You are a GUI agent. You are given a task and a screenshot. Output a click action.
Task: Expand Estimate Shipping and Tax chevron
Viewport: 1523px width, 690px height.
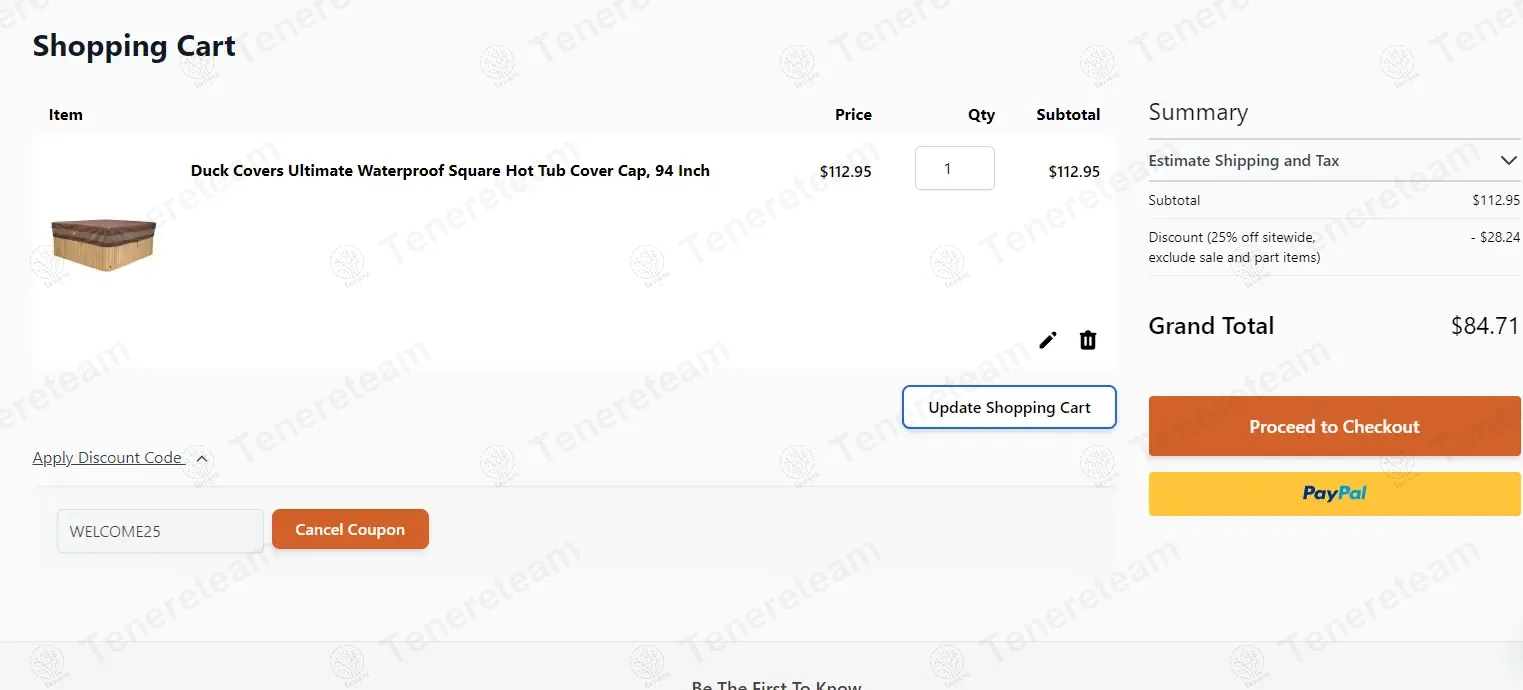[x=1508, y=161]
